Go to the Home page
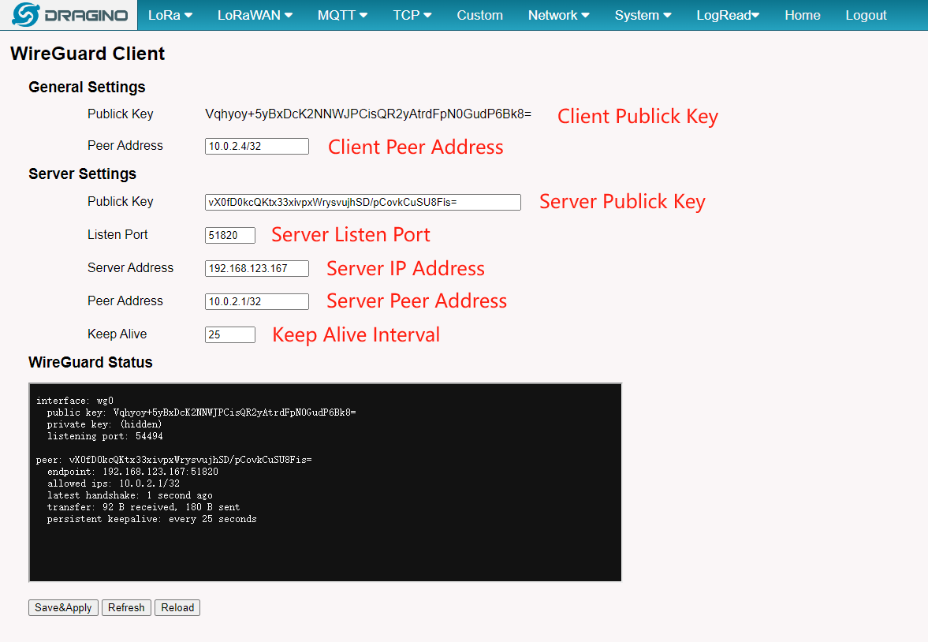Screen dimensions: 928x642 [802, 15]
